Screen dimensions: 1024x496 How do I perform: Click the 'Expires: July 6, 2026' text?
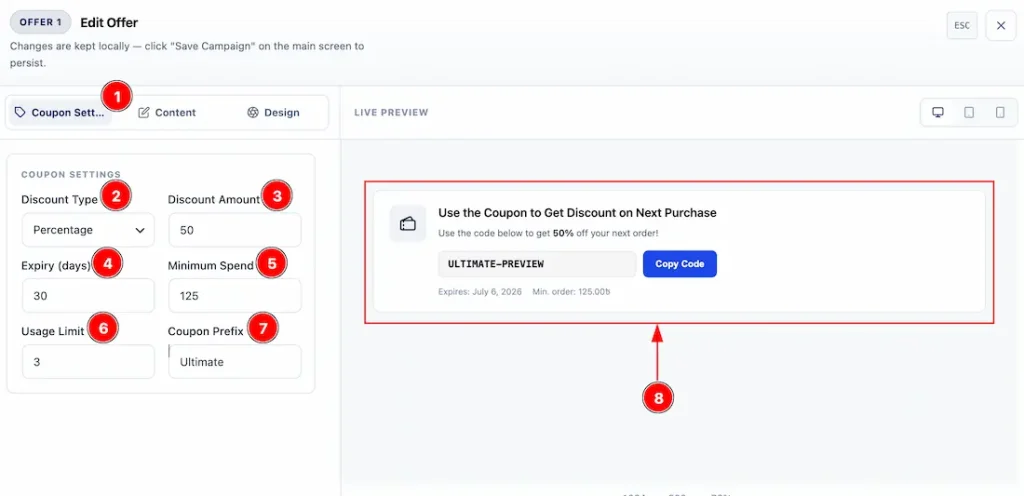coord(480,292)
